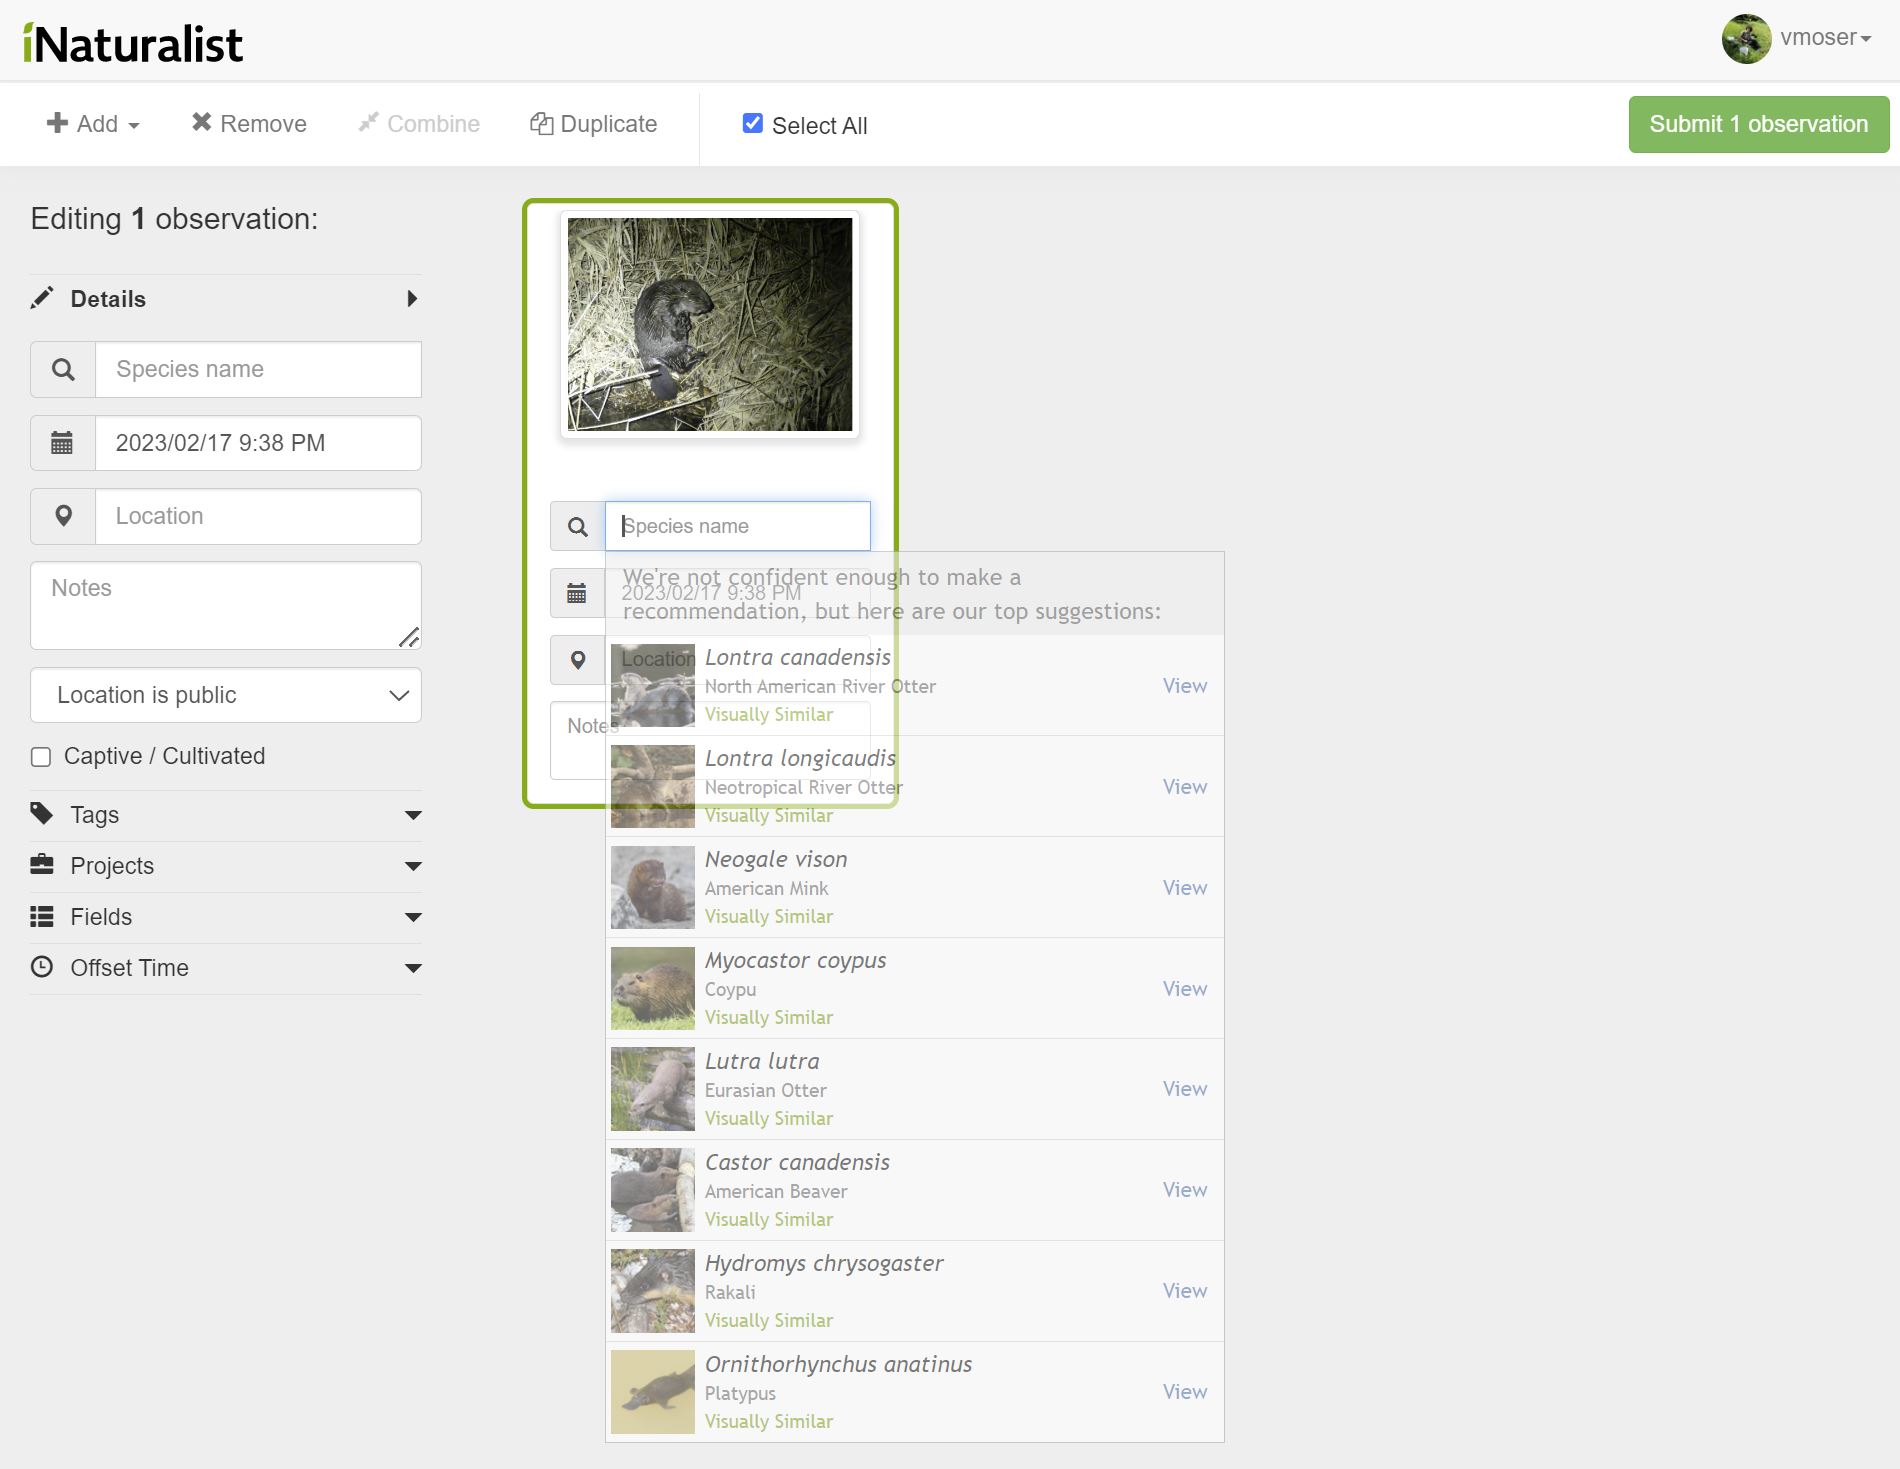Click View for American Mink
1900x1469 pixels.
point(1185,888)
